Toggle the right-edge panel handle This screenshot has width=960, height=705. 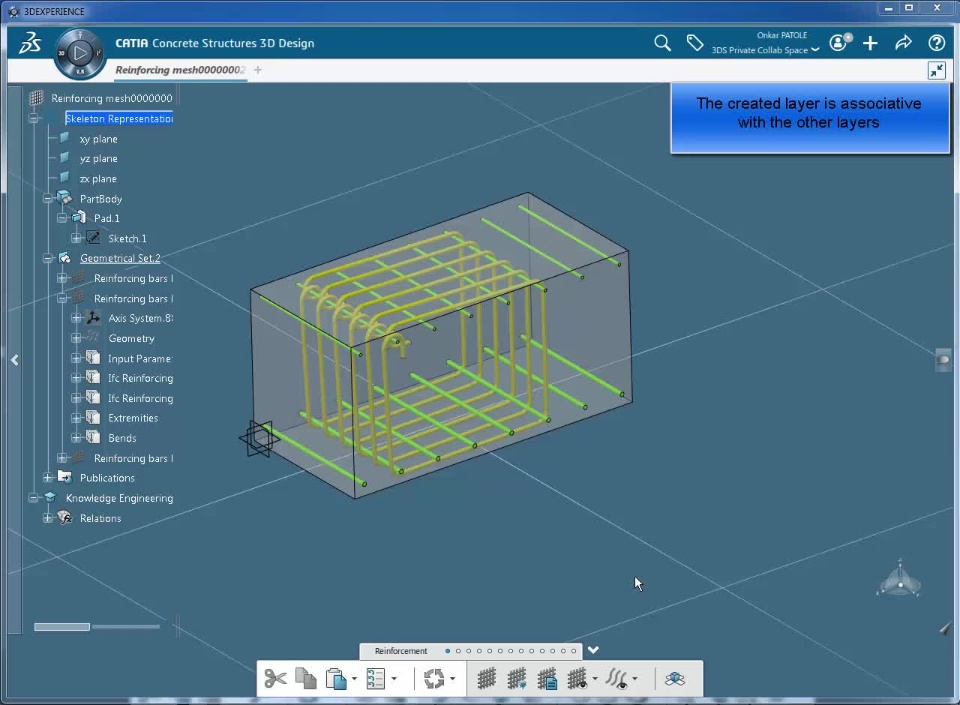tap(943, 360)
